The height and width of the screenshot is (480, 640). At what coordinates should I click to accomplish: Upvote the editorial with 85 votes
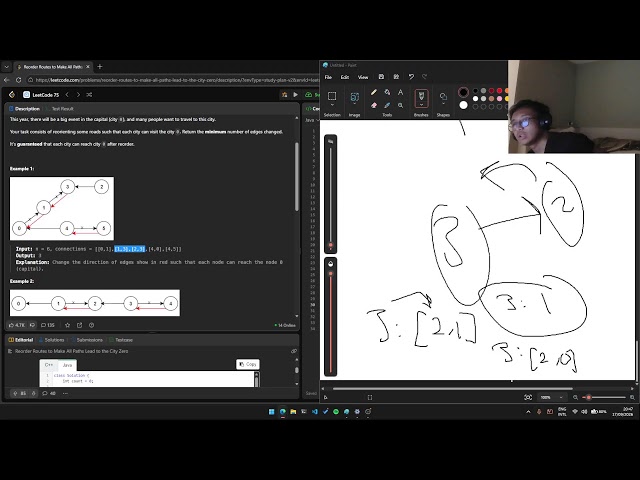tap(19, 393)
